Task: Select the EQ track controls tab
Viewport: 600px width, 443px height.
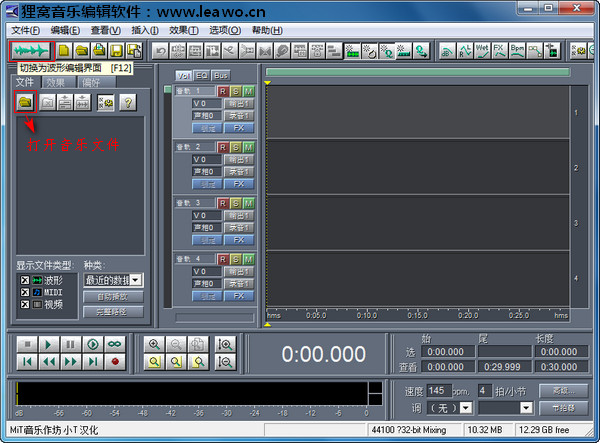Action: click(x=202, y=76)
